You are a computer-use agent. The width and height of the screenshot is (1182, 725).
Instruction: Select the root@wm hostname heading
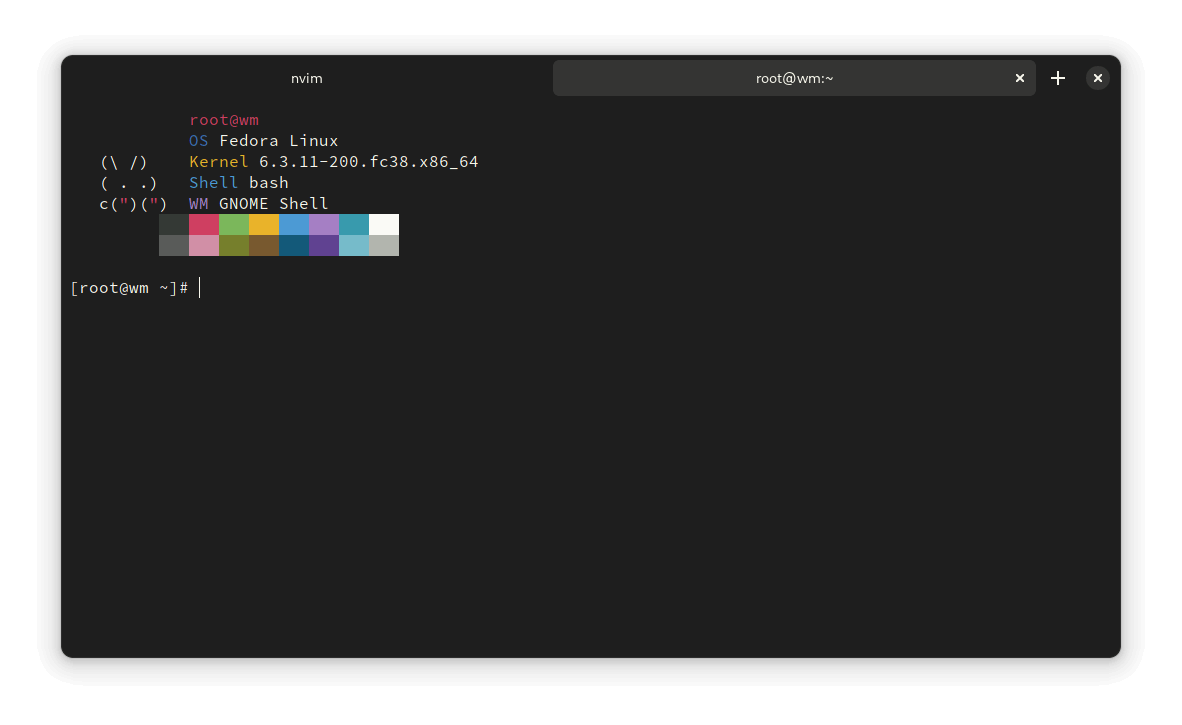point(223,119)
